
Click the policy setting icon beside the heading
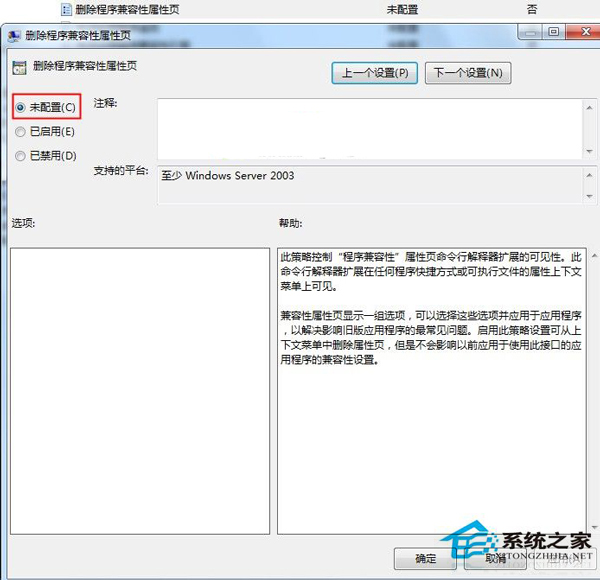tap(20, 67)
